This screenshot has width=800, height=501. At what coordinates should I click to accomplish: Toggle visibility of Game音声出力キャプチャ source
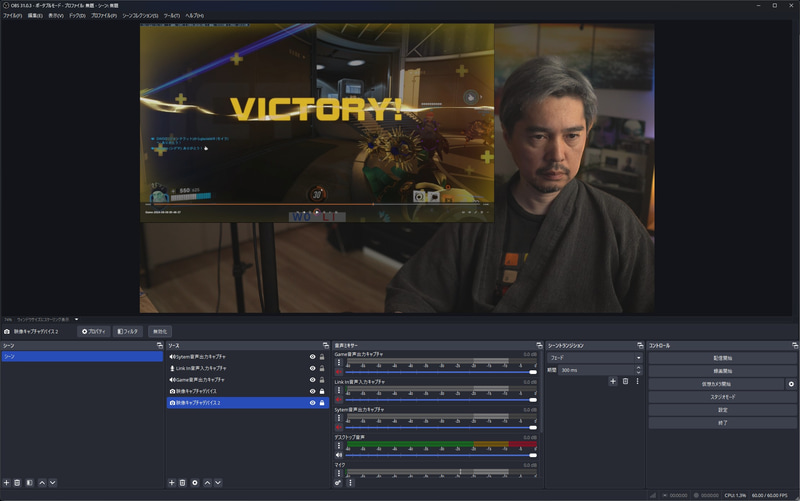(x=313, y=380)
